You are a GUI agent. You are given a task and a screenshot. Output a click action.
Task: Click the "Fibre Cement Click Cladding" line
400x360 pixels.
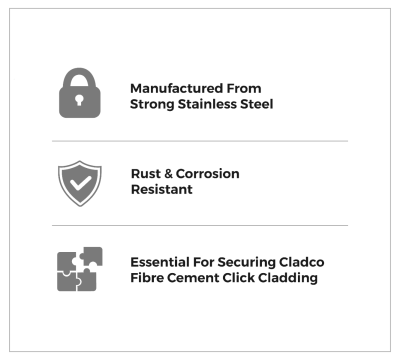(224, 278)
